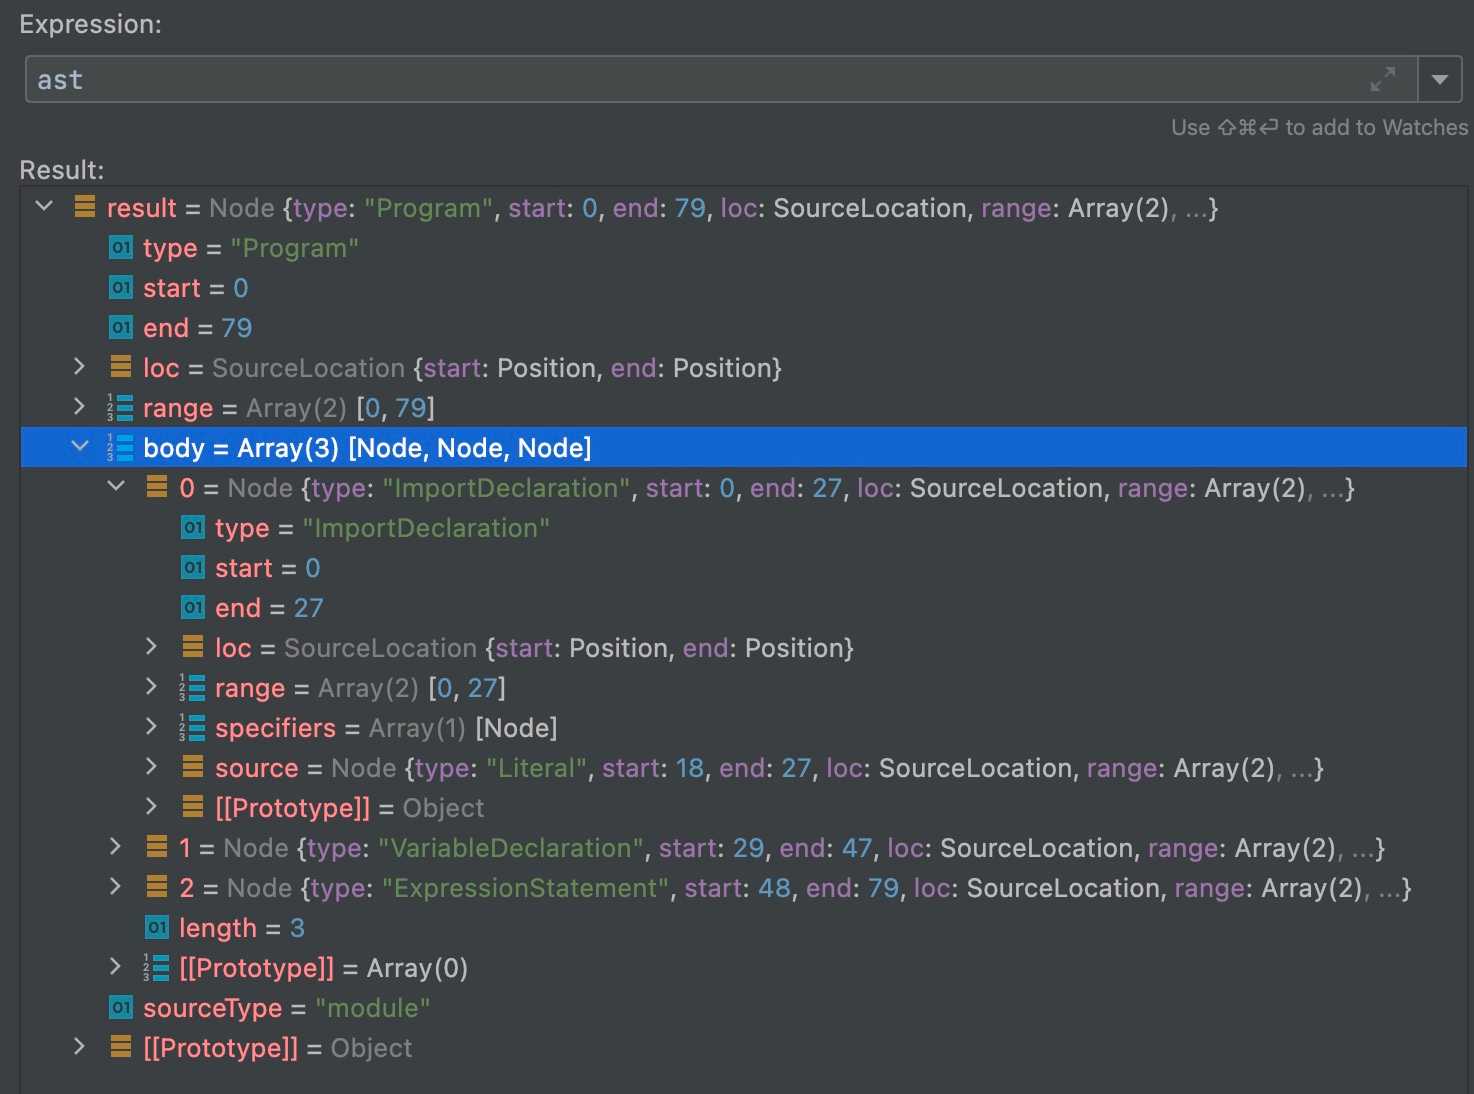Expand the 2 ExpressionStatement node
1474x1094 pixels.
(116, 887)
